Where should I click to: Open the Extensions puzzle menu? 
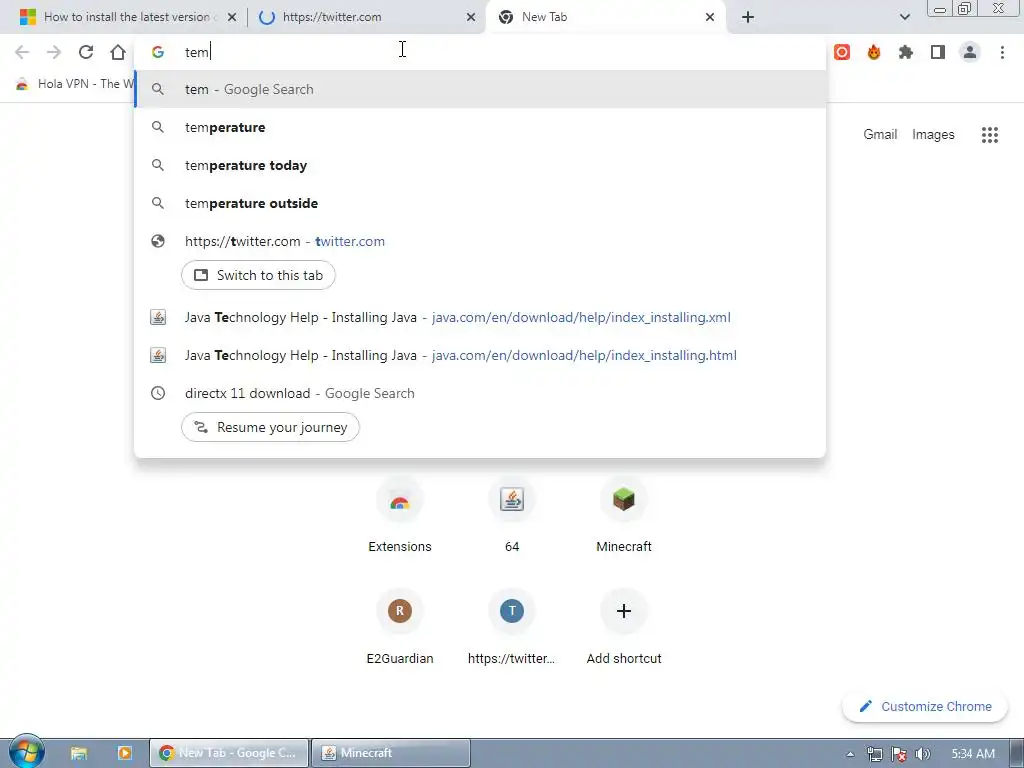click(x=906, y=52)
